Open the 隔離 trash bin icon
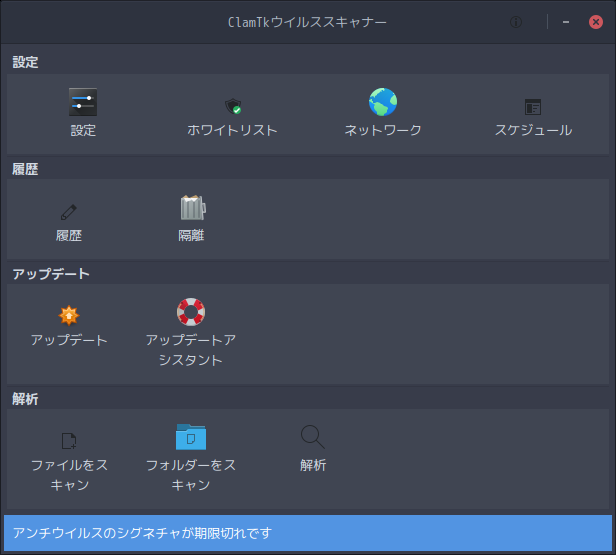 pos(193,207)
